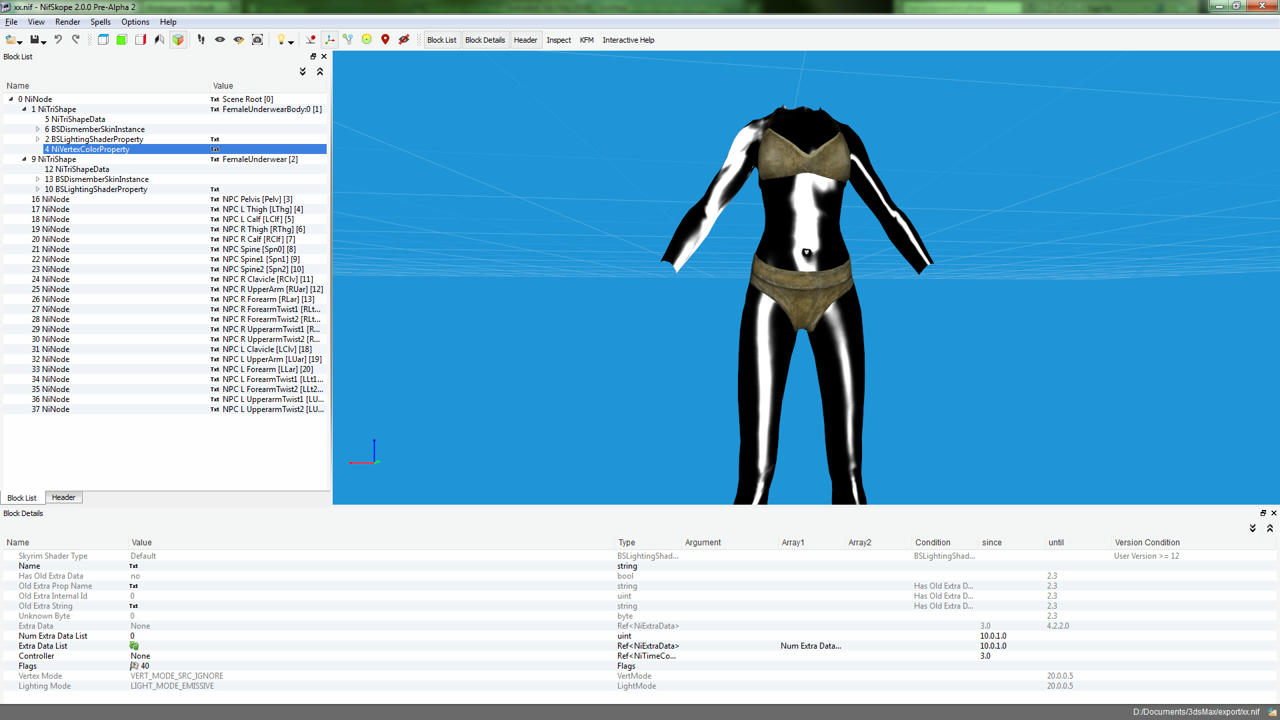Open the dropdown arrow beside the light bulb

291,41
